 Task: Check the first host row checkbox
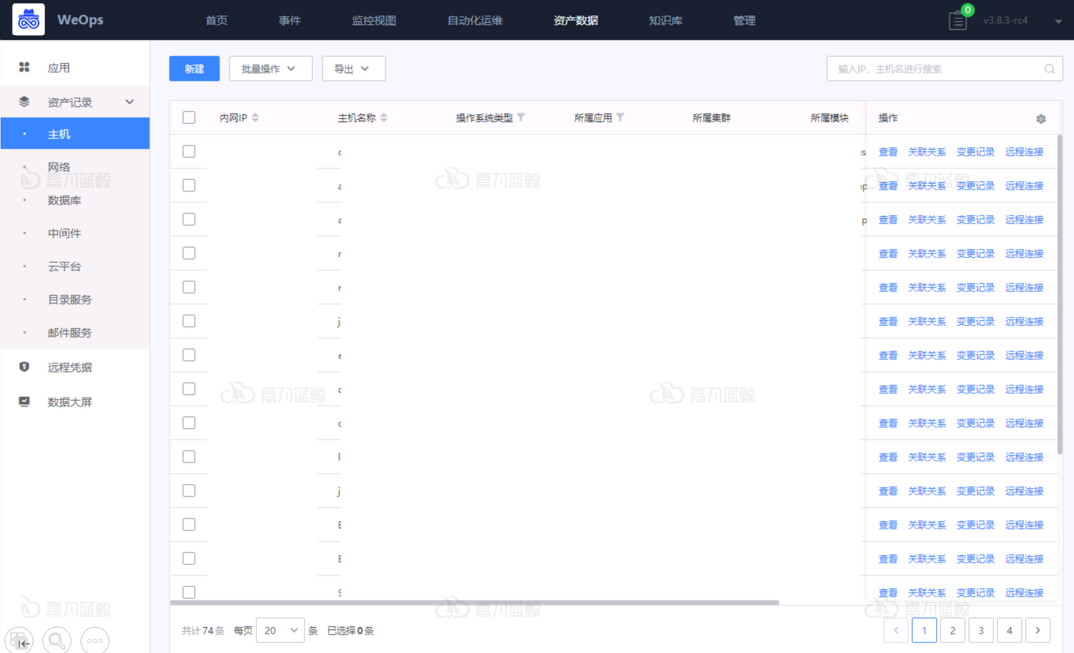188,151
